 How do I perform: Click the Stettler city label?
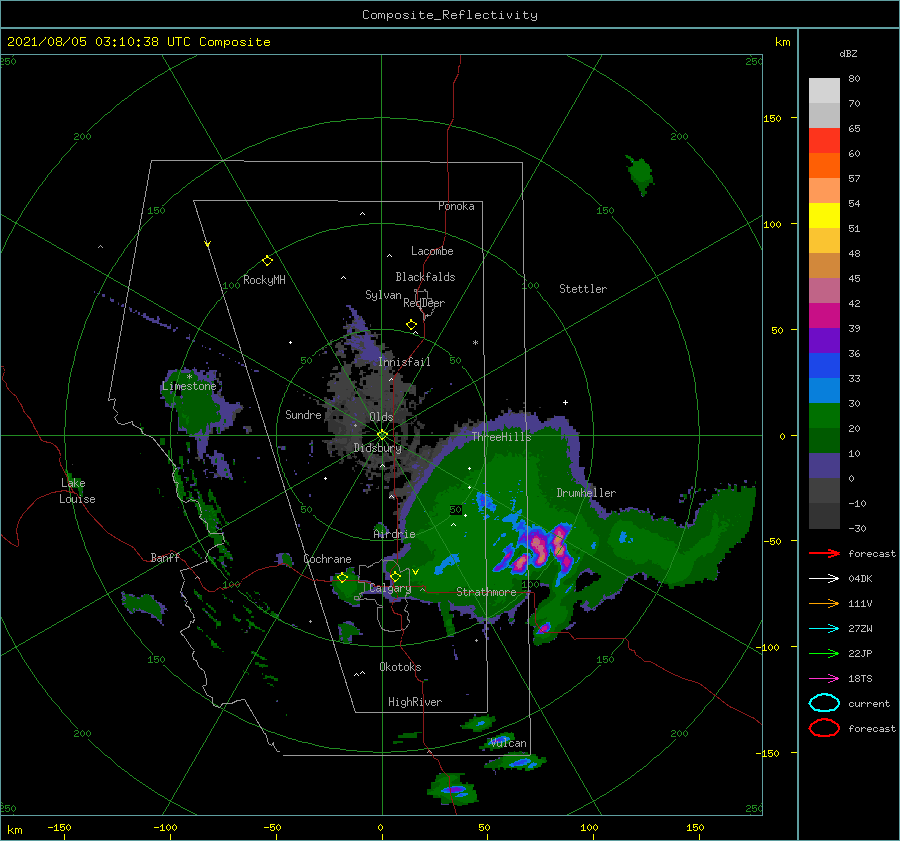(x=583, y=289)
